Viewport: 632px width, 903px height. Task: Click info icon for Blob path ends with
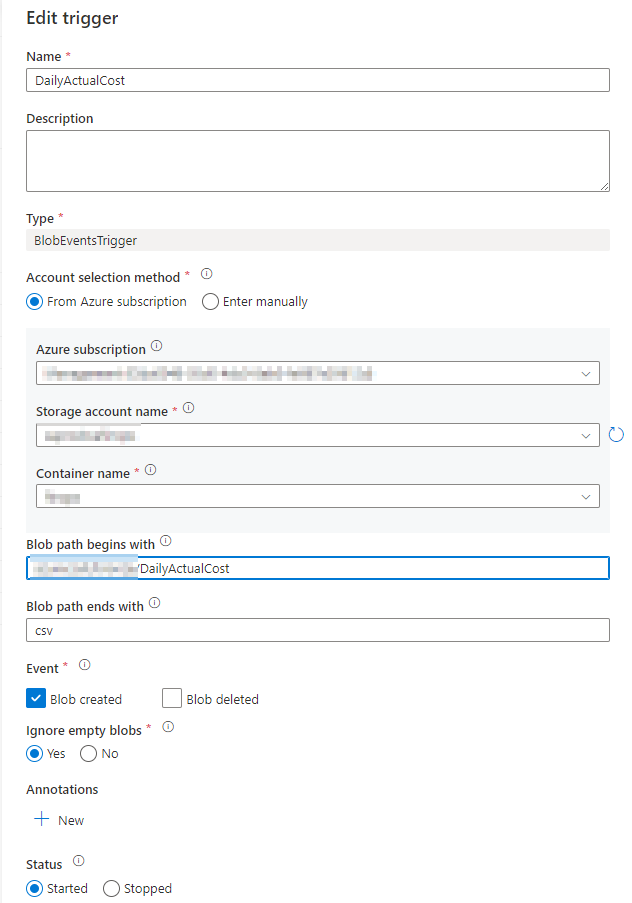click(154, 603)
